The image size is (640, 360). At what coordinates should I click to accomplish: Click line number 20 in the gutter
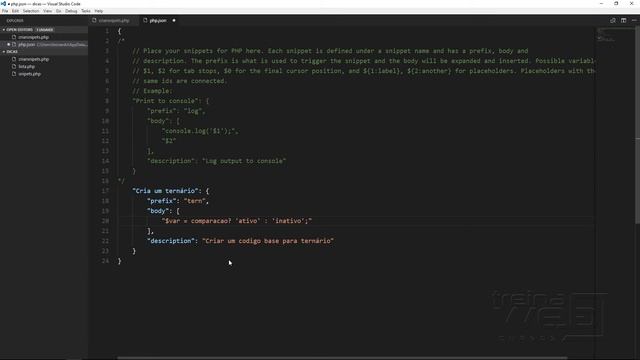point(105,221)
